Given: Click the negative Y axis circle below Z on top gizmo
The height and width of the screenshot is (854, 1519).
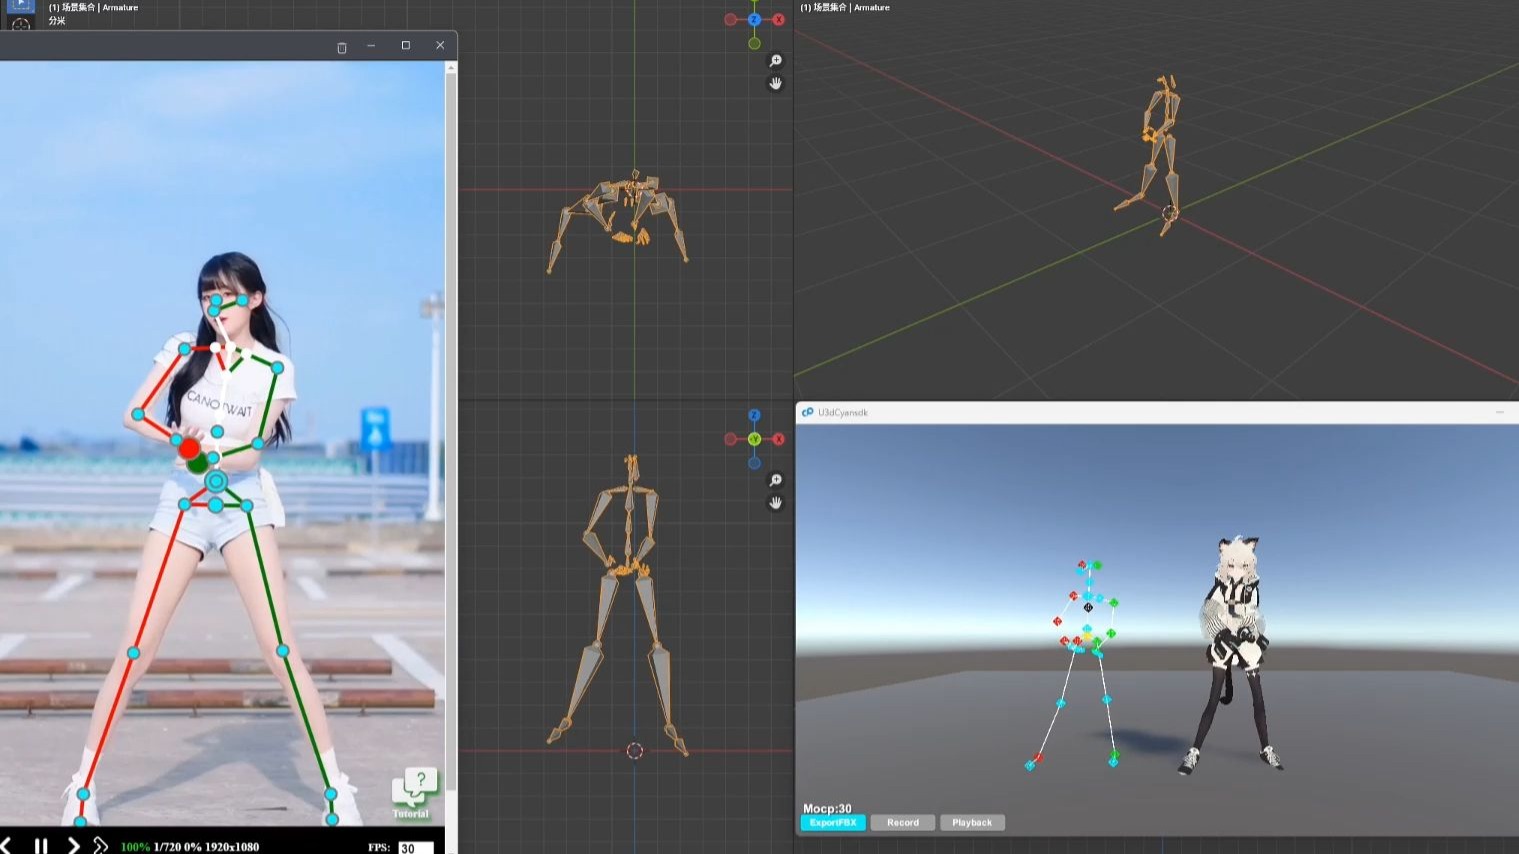Looking at the screenshot, I should 754,43.
